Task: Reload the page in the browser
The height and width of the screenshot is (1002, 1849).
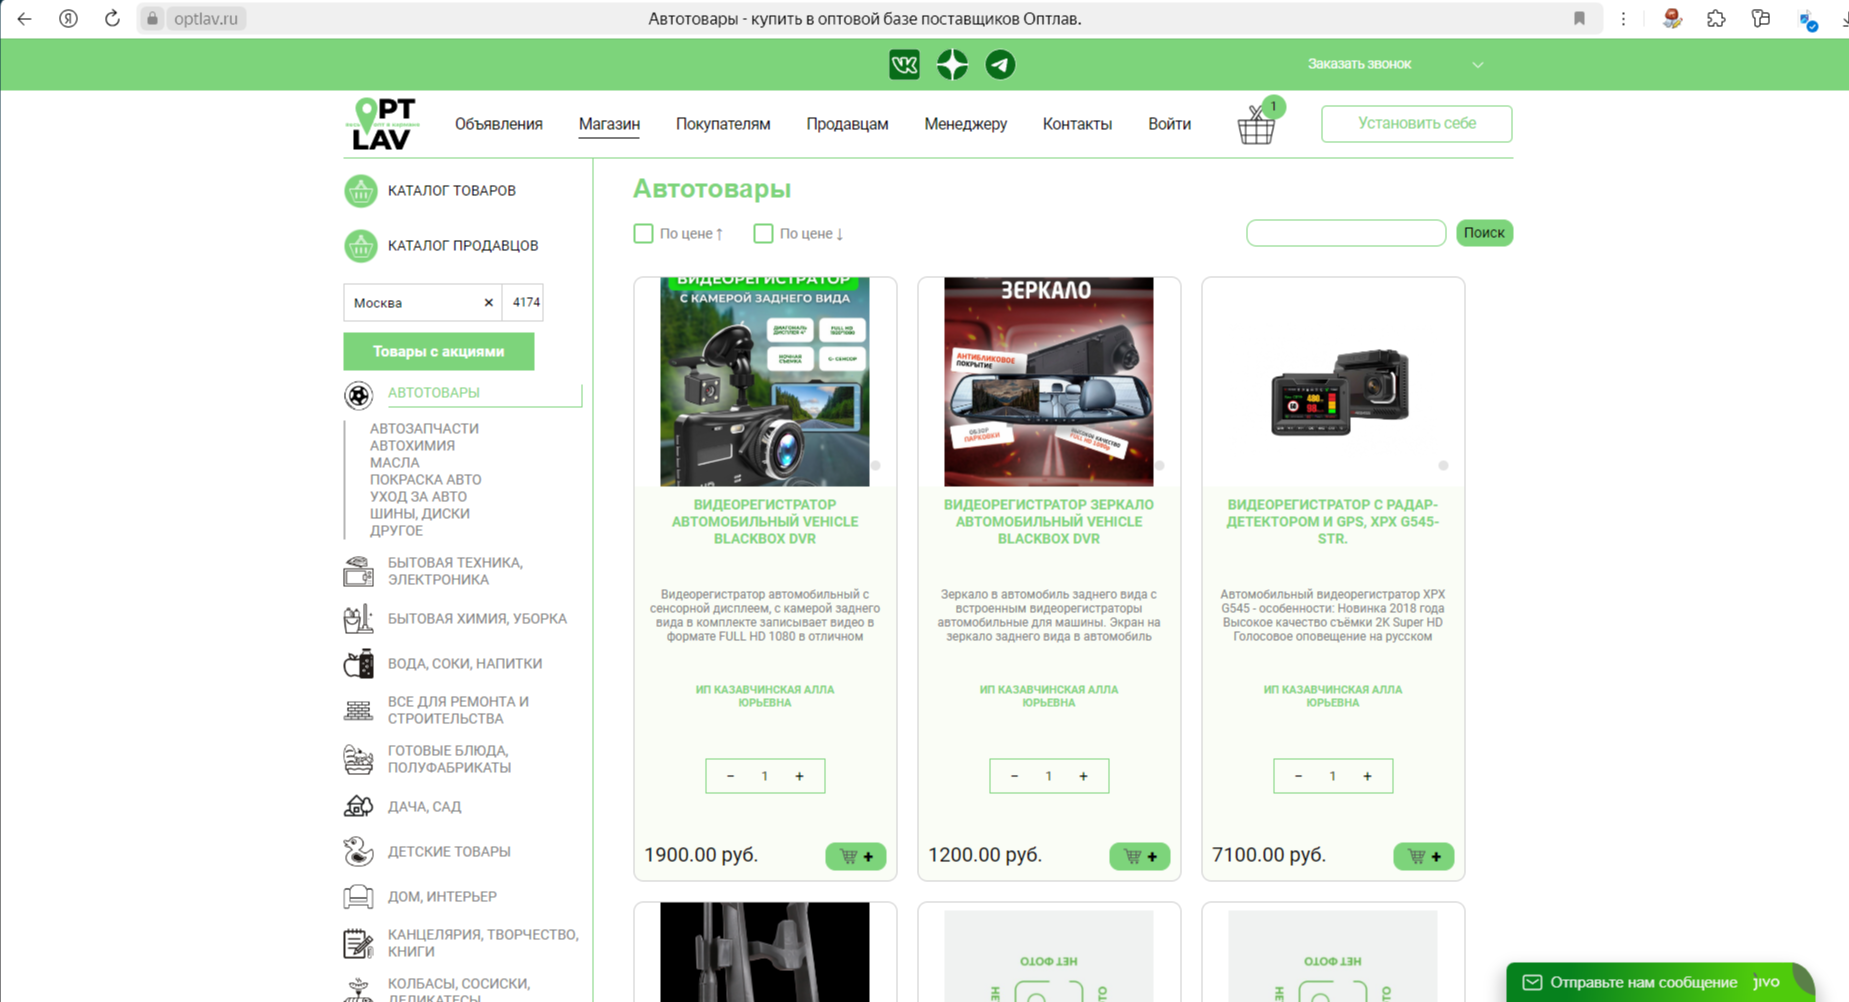Action: (112, 18)
